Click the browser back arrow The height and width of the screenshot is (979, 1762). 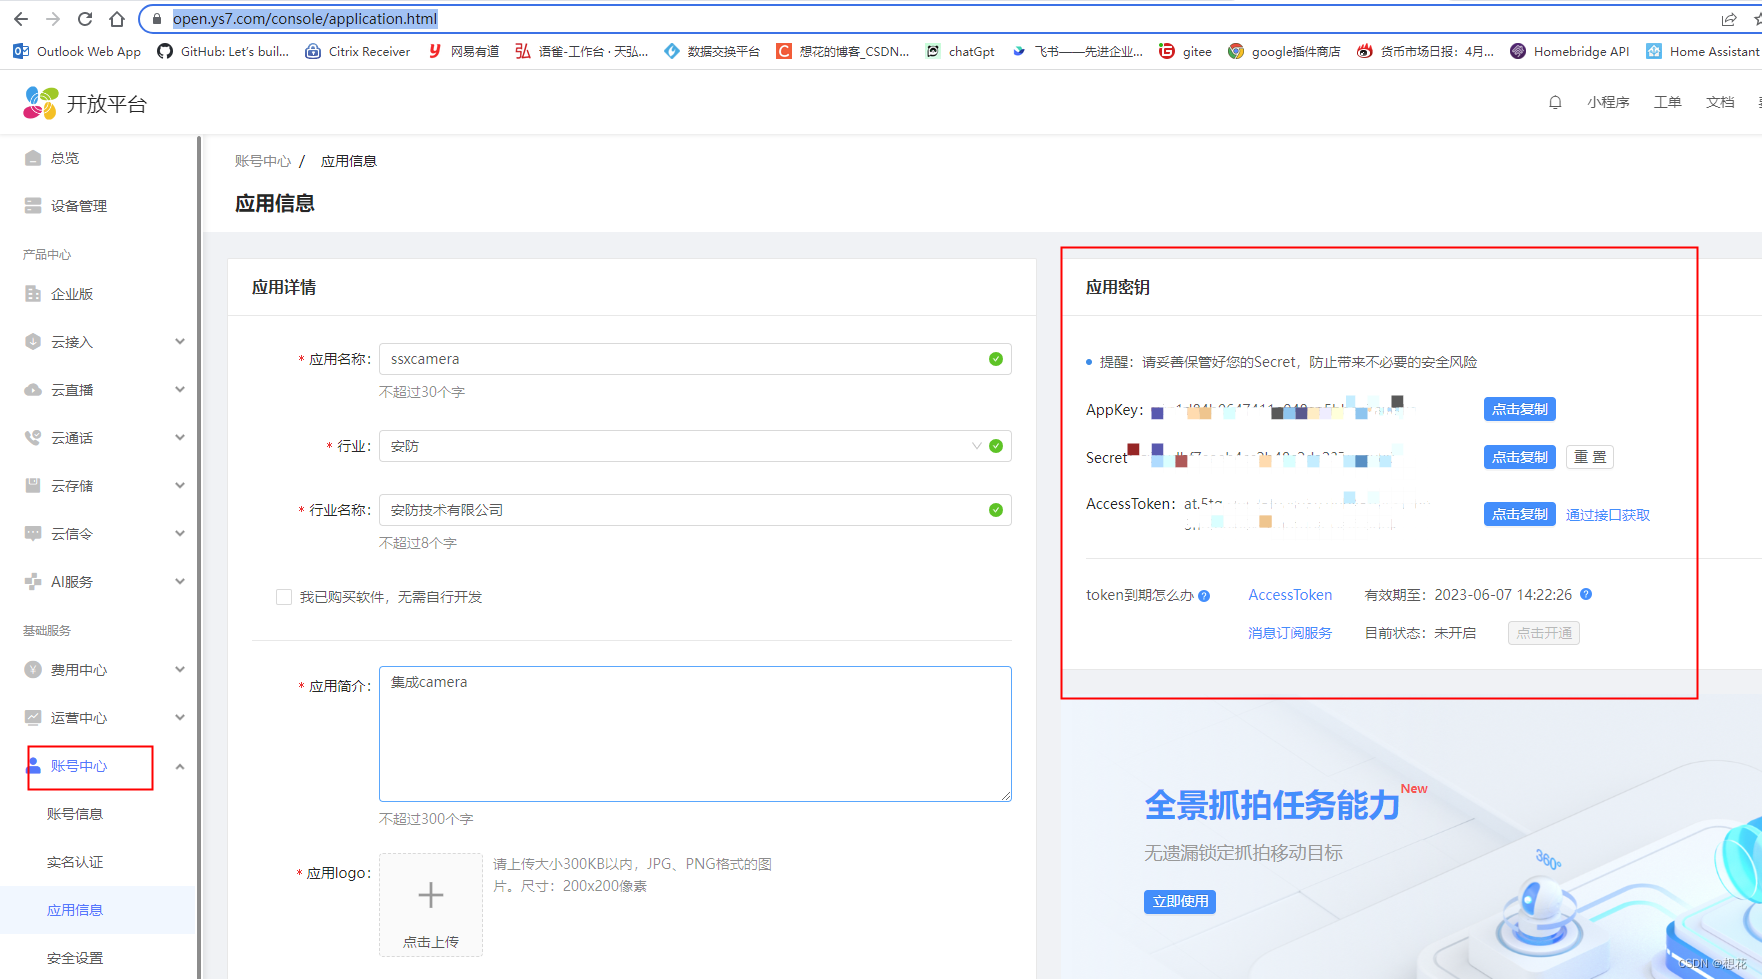click(x=21, y=19)
